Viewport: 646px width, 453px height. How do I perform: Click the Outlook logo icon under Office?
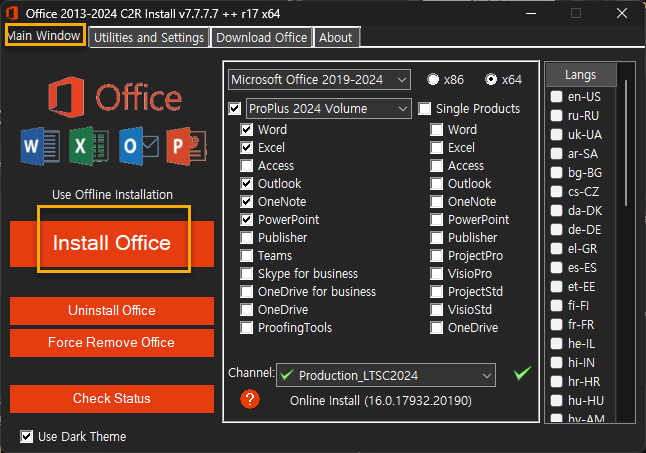point(139,146)
